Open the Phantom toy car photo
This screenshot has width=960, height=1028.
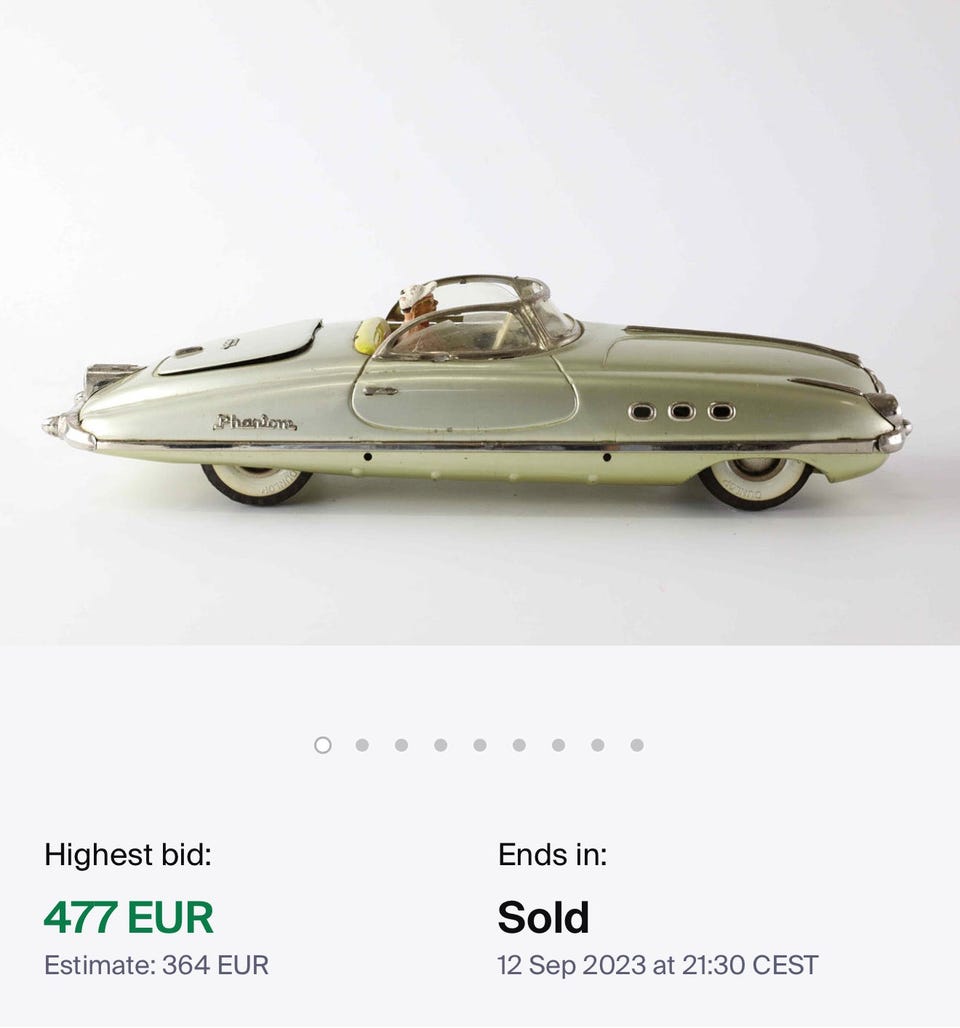[x=480, y=323]
